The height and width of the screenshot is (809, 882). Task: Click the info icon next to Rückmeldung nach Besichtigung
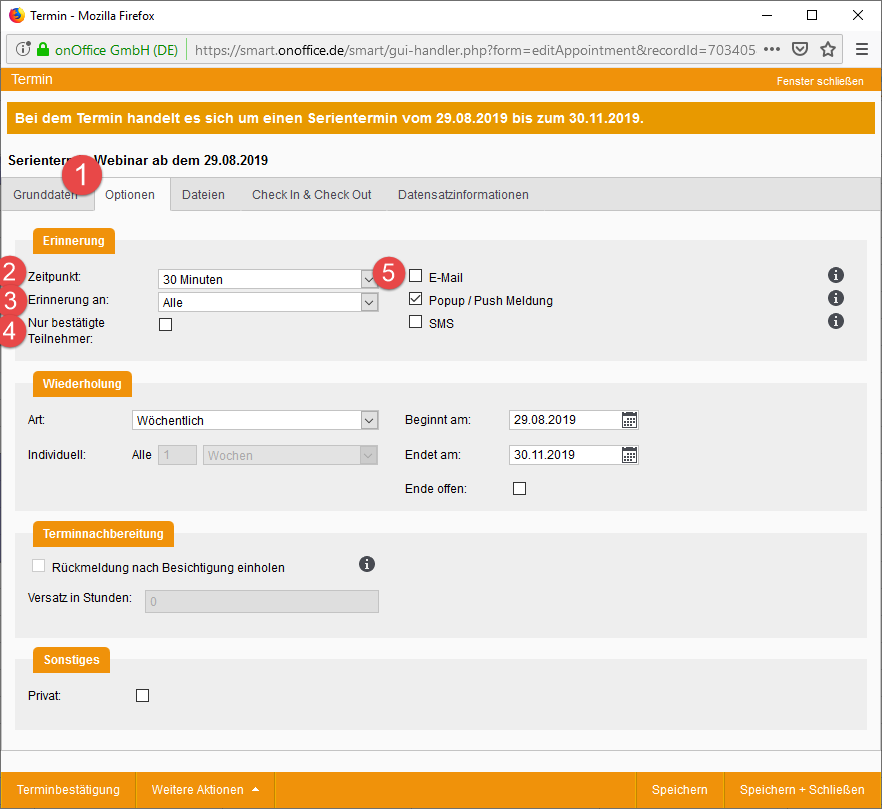(x=367, y=565)
